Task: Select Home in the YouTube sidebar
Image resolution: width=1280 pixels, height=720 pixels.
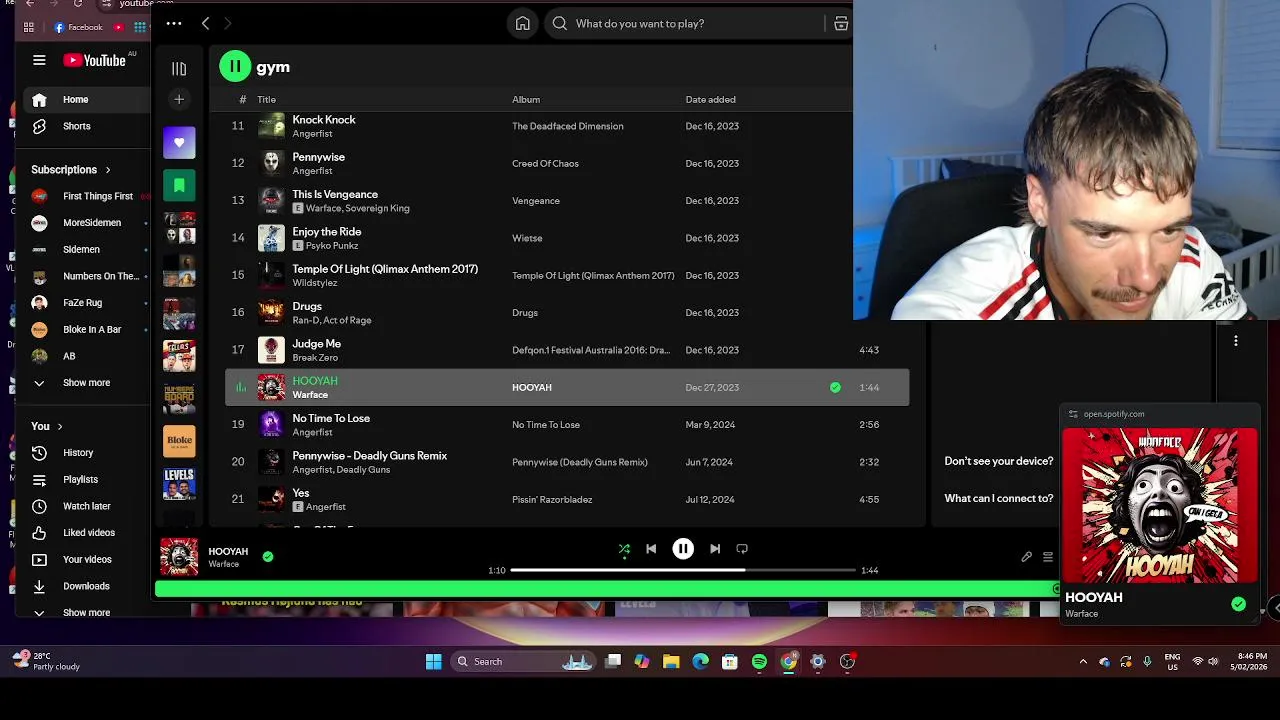Action: 86,99
